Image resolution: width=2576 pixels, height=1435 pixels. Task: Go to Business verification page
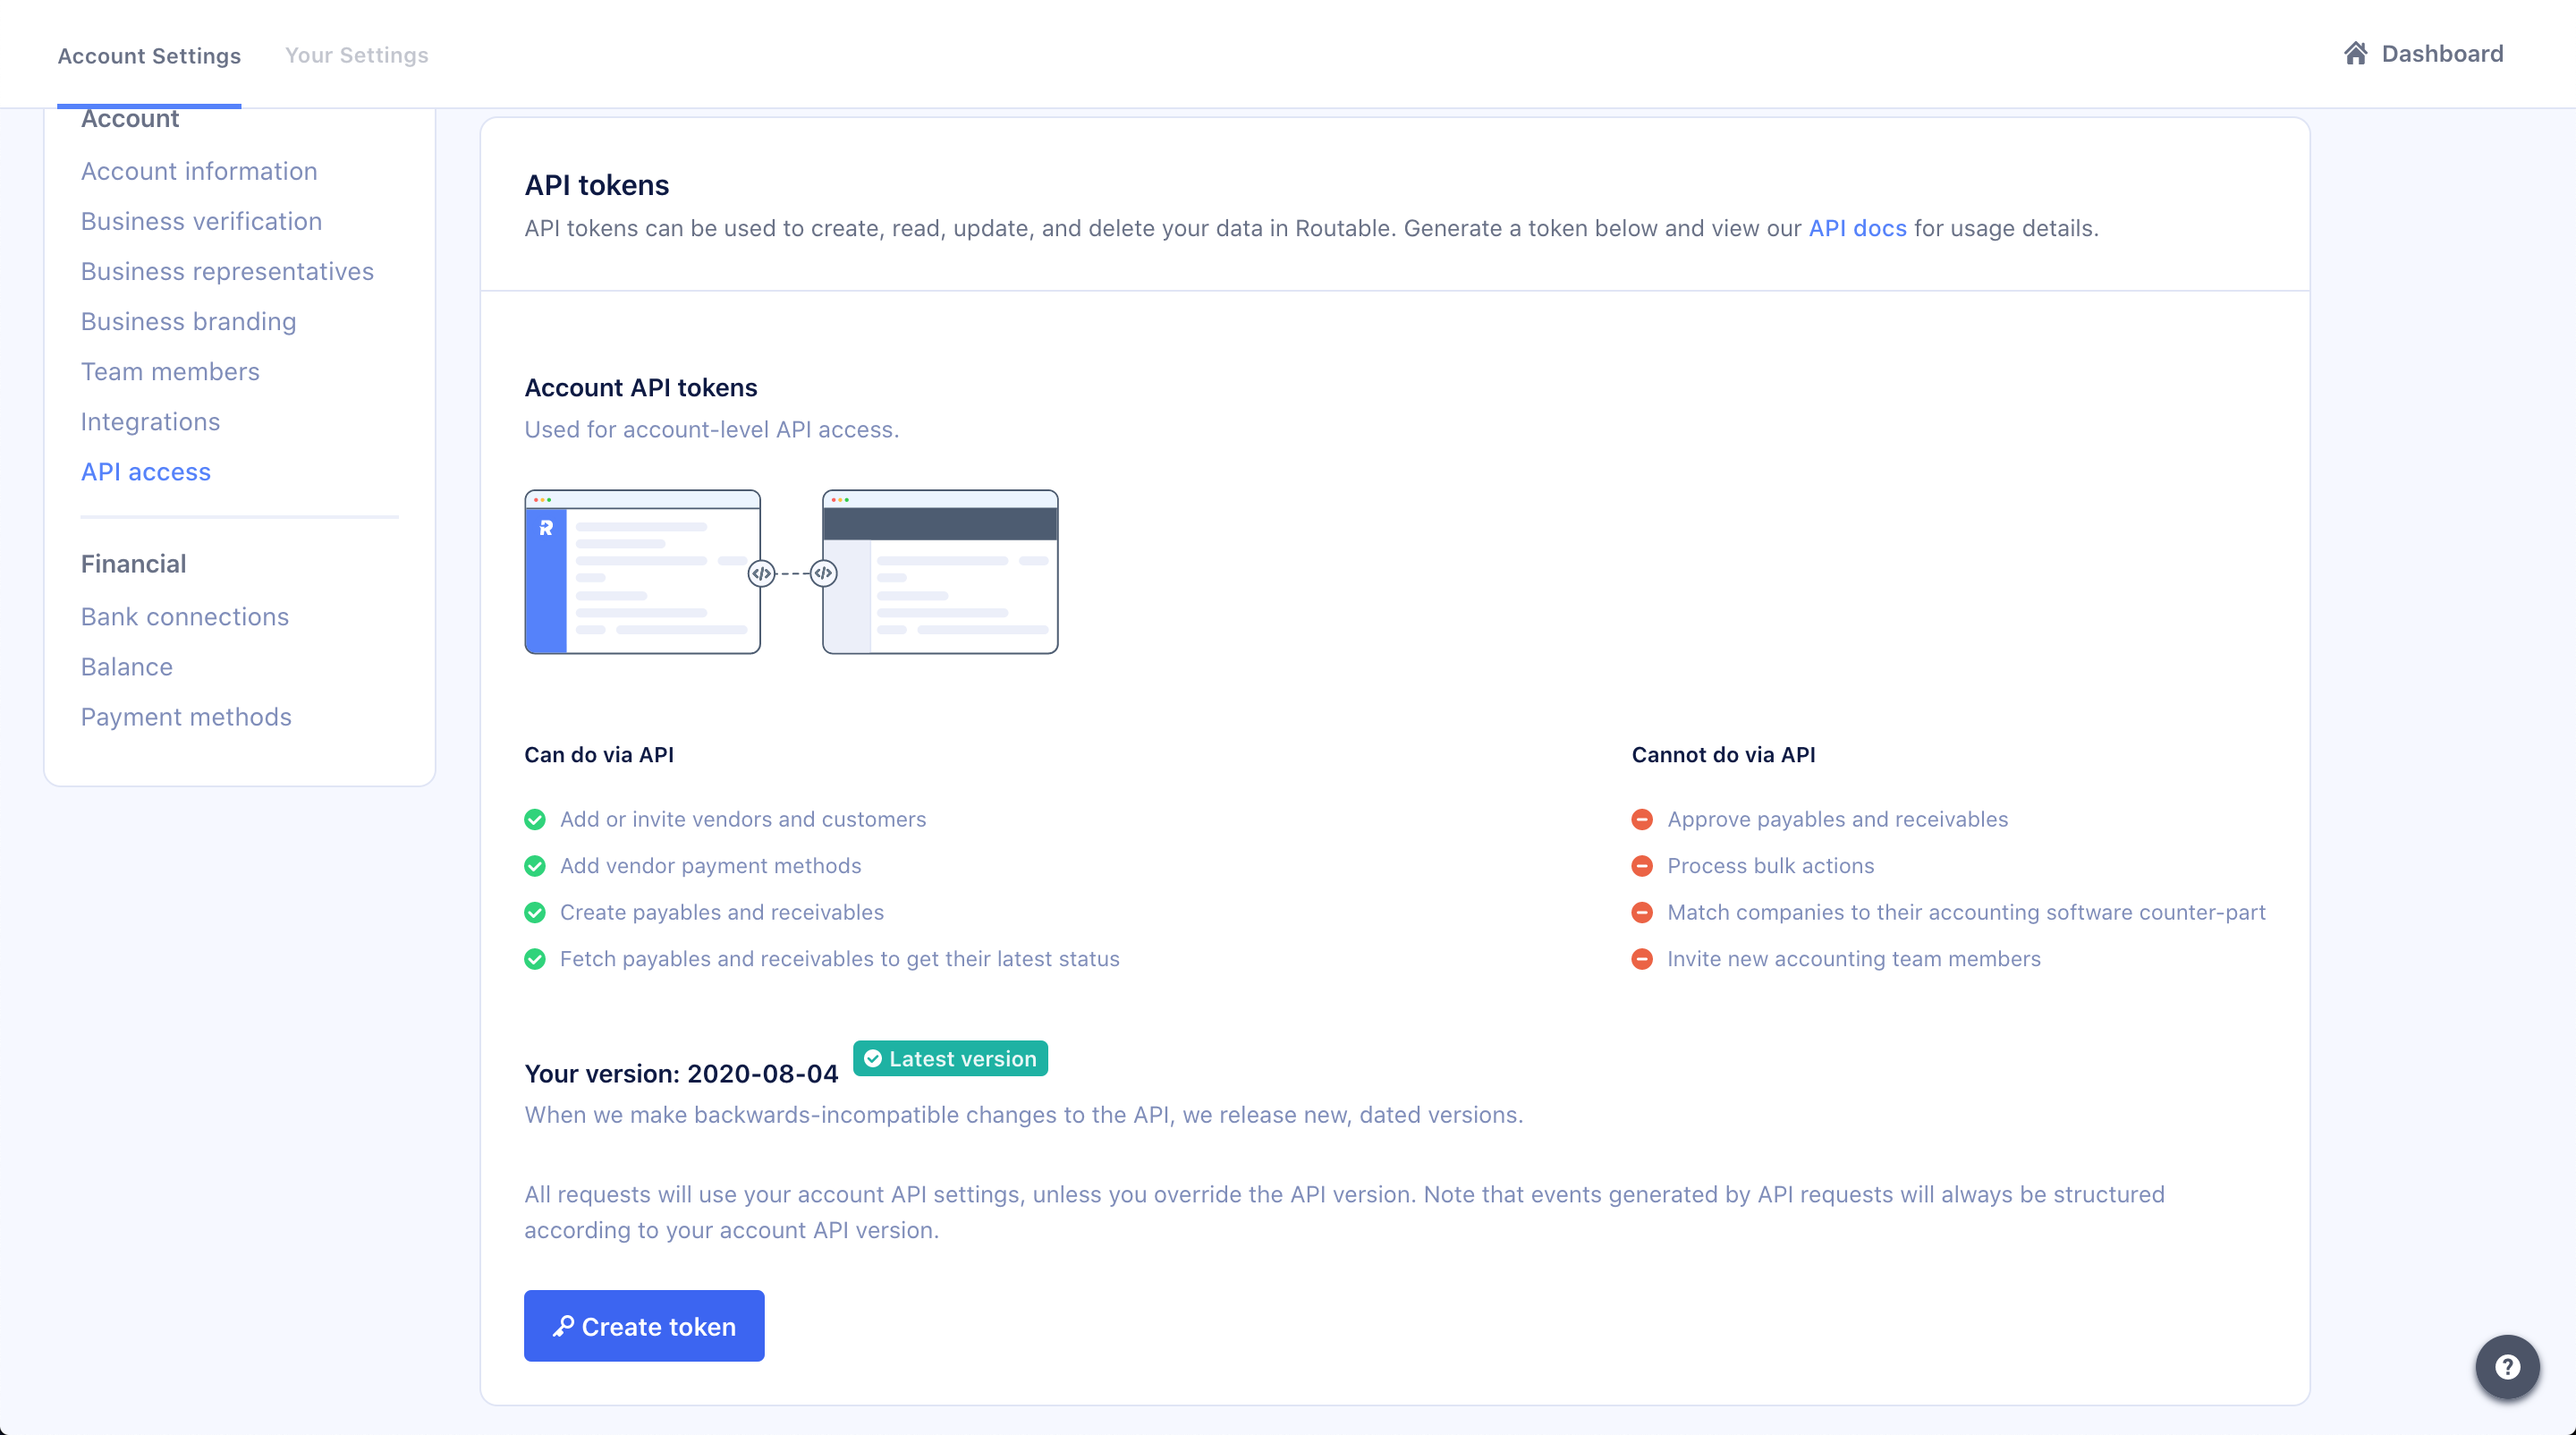[201, 221]
